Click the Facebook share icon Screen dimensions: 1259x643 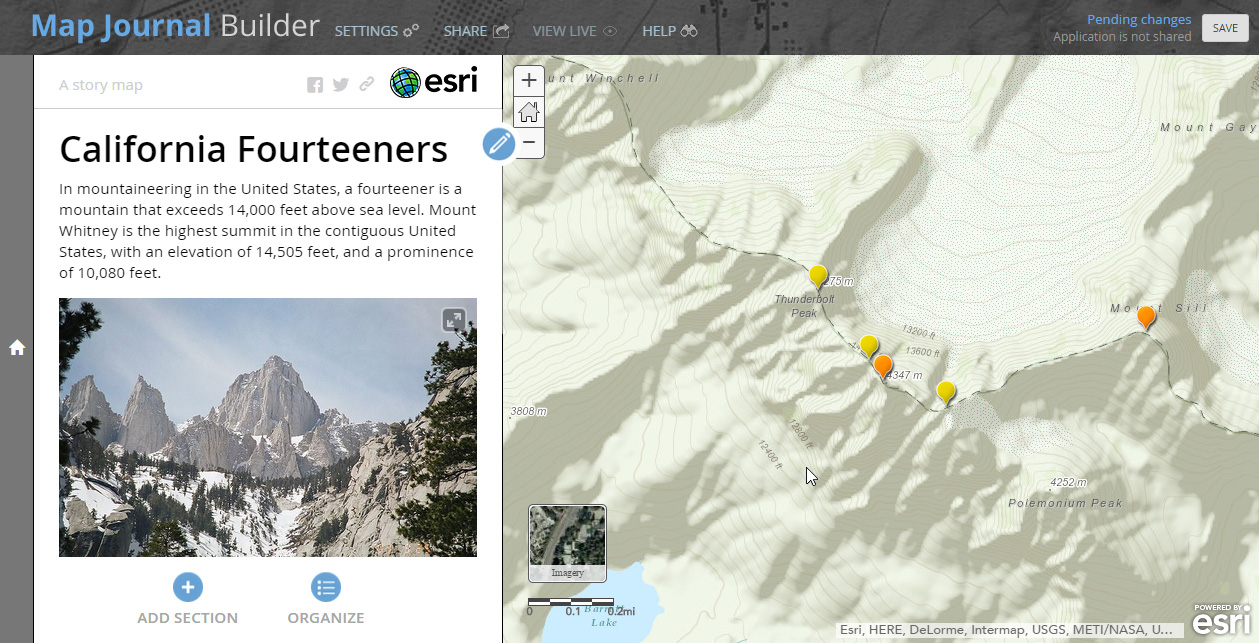[315, 85]
